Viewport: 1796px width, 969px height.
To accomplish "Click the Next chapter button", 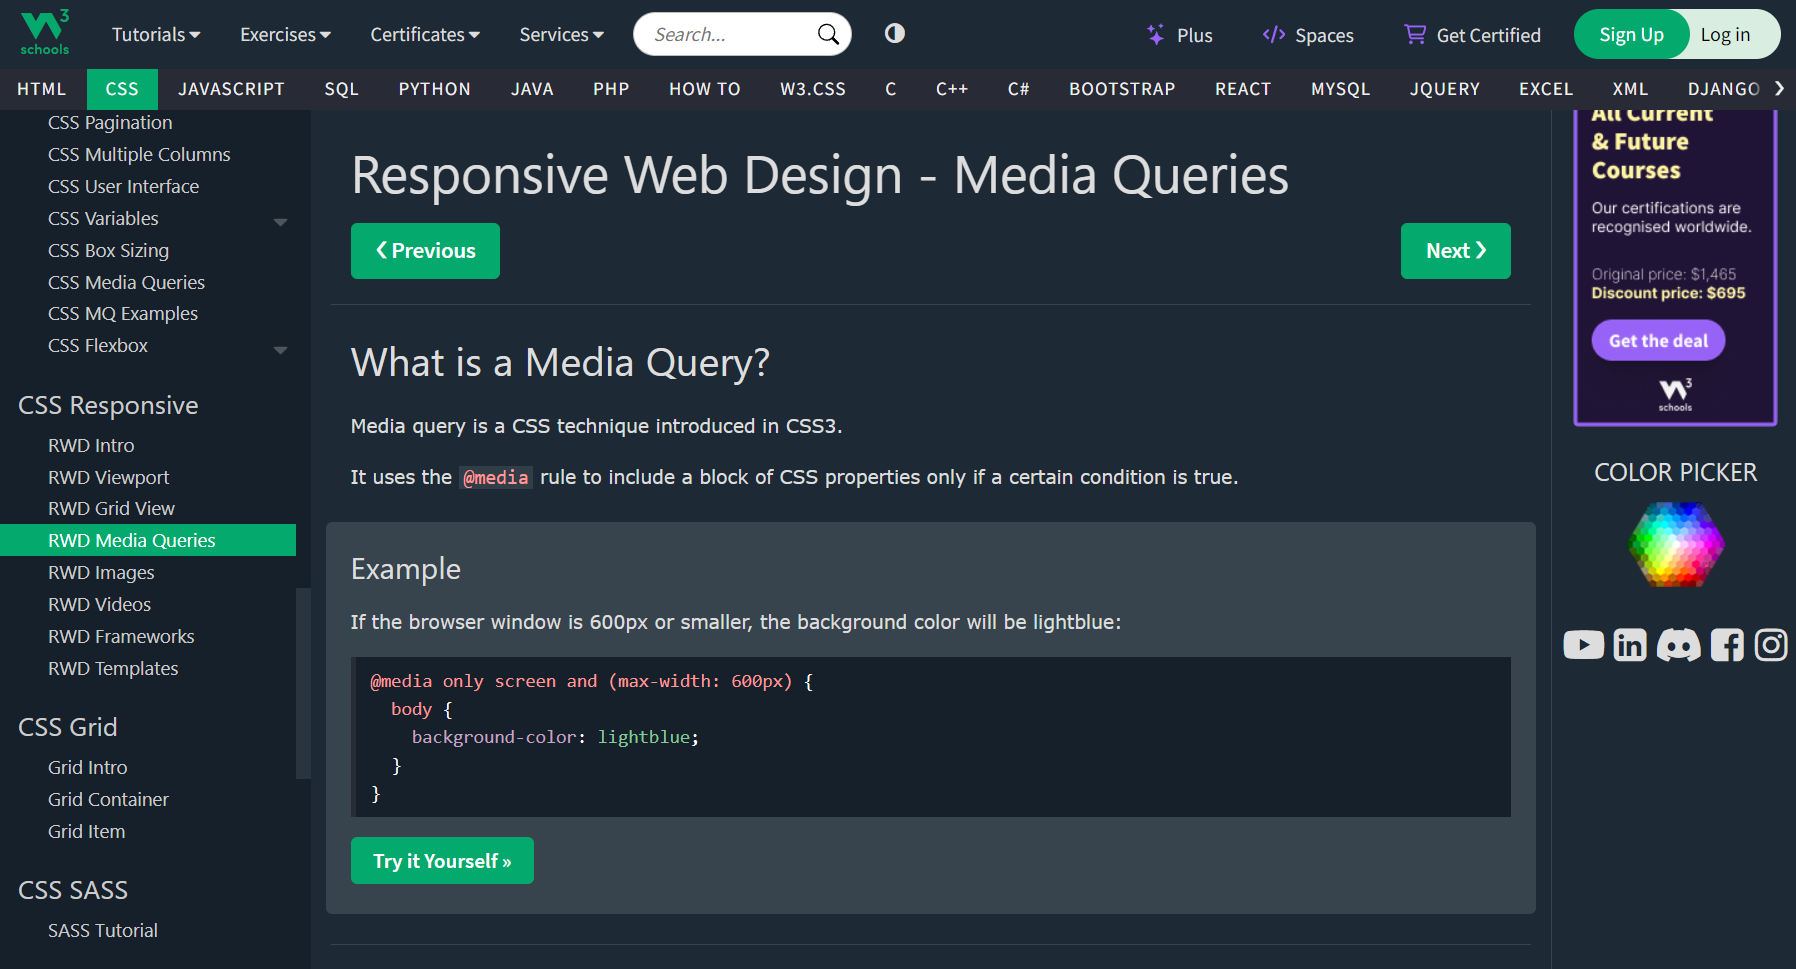I will tap(1455, 251).
